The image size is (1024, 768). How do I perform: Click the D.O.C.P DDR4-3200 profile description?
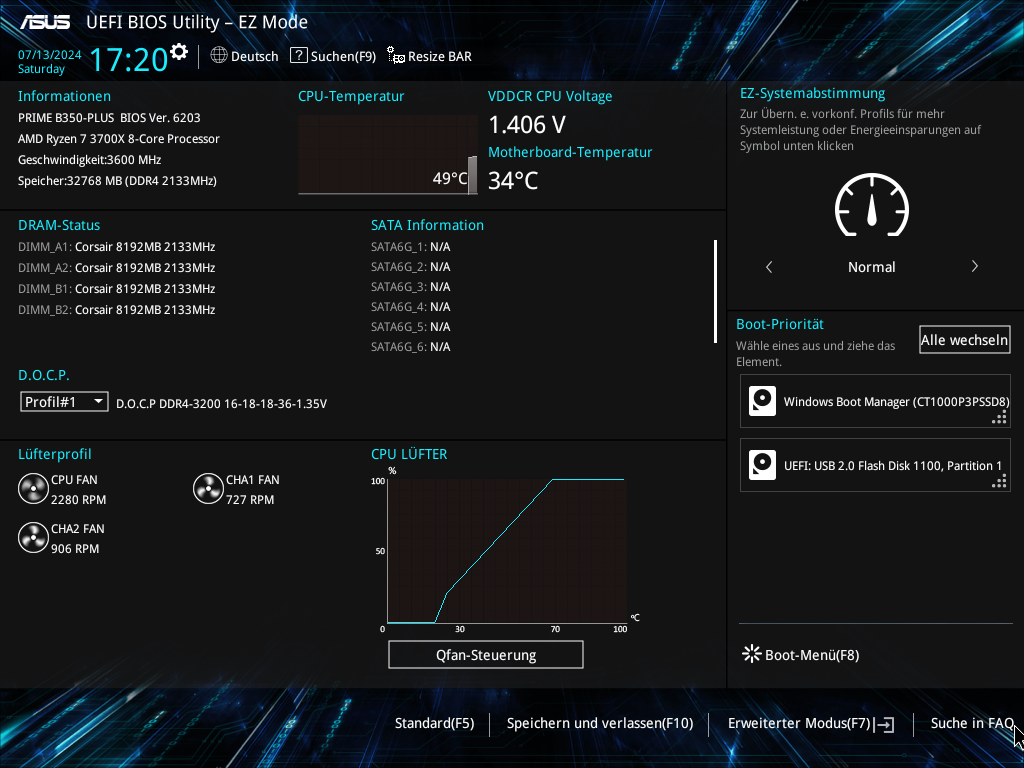221,404
